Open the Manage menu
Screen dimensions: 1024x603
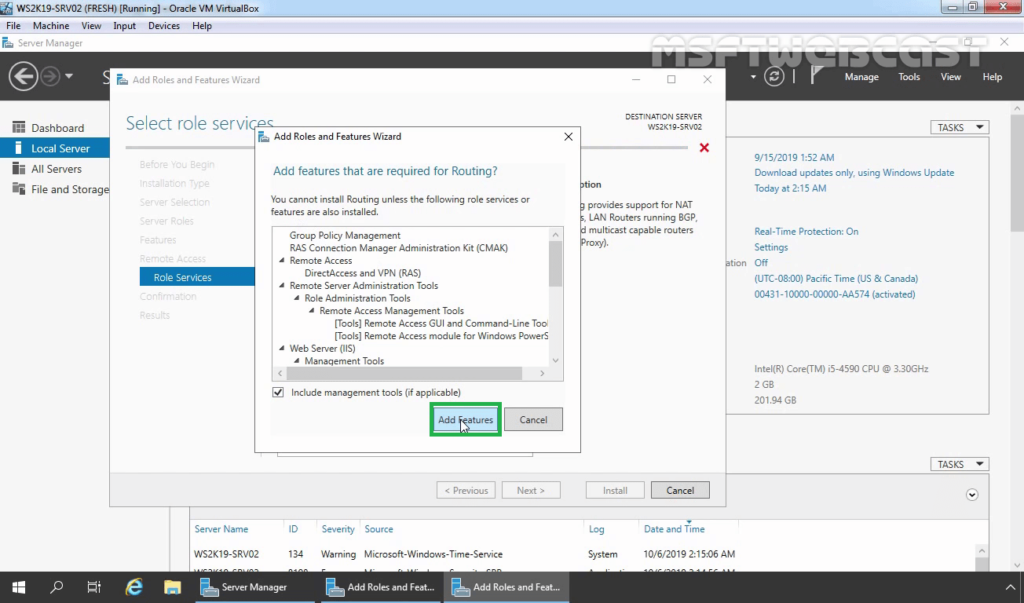(x=861, y=76)
